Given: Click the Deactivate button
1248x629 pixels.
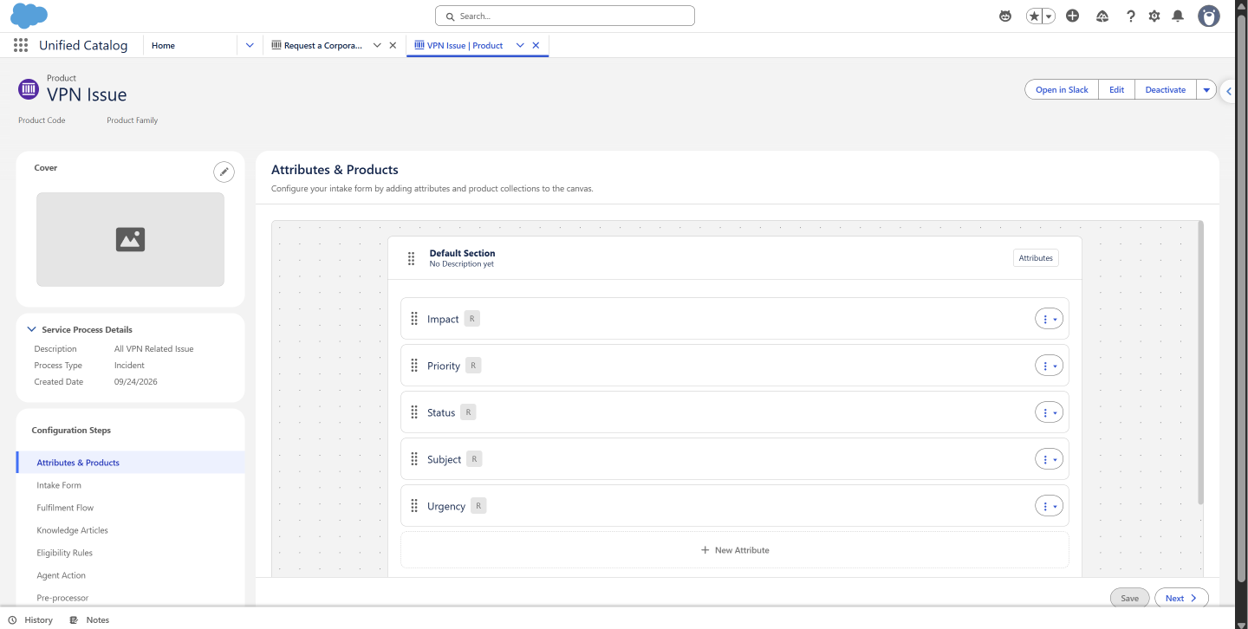Looking at the screenshot, I should click(x=1165, y=90).
